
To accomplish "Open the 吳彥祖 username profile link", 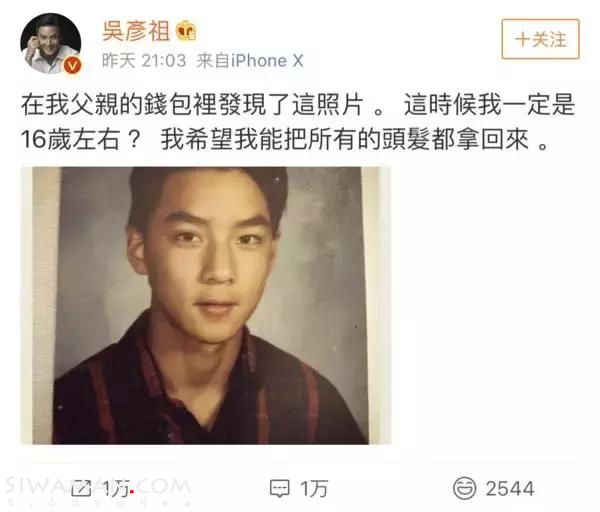I will pyautogui.click(x=135, y=31).
